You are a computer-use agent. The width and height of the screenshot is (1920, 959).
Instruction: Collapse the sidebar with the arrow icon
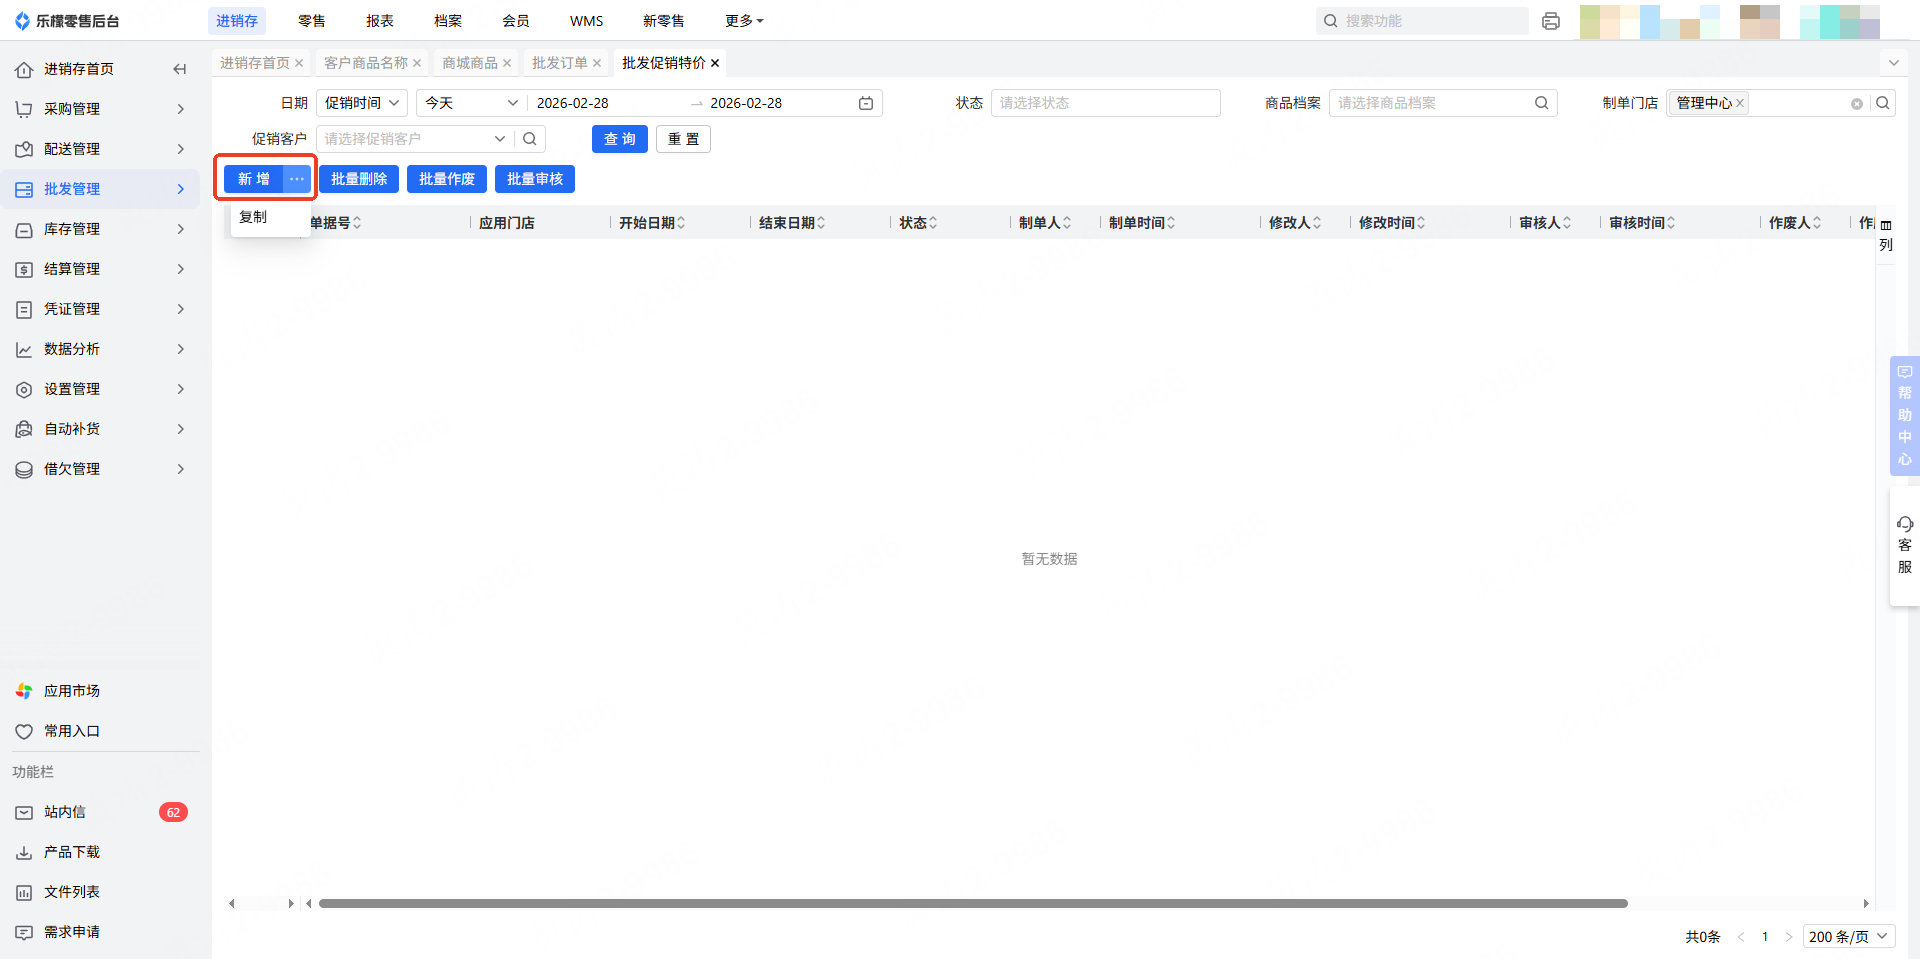pos(180,69)
